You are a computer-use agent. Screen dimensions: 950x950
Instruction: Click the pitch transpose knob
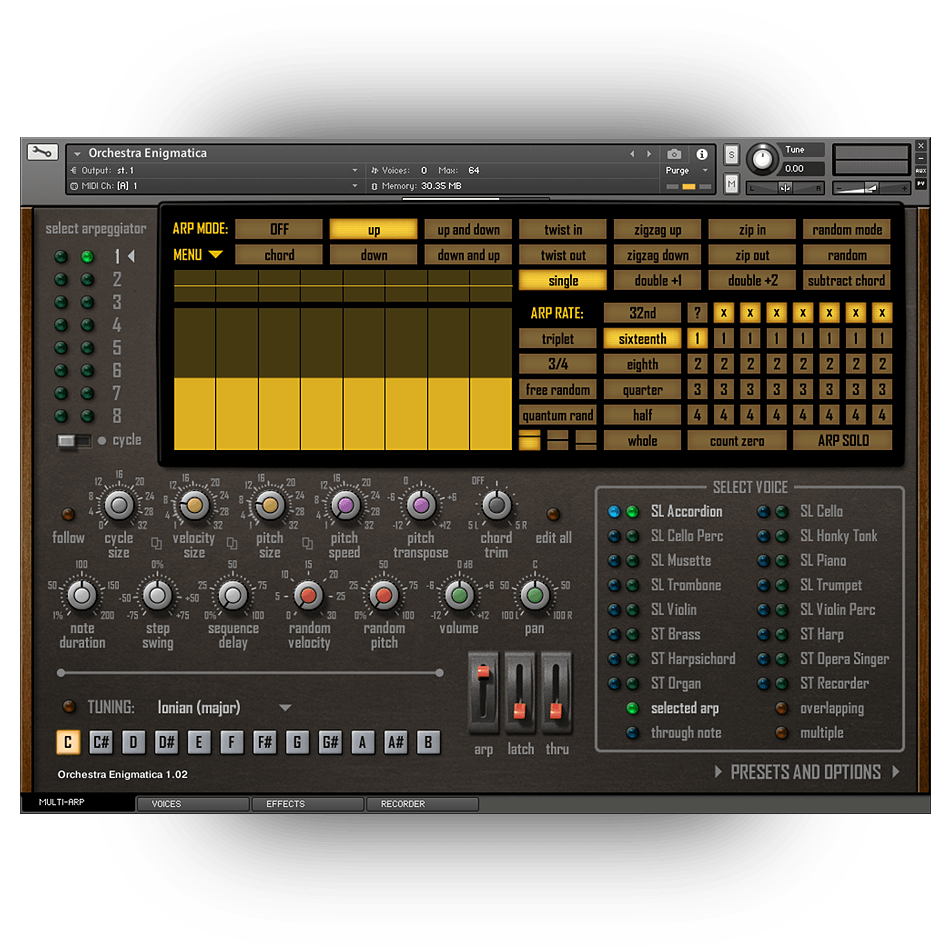(421, 505)
